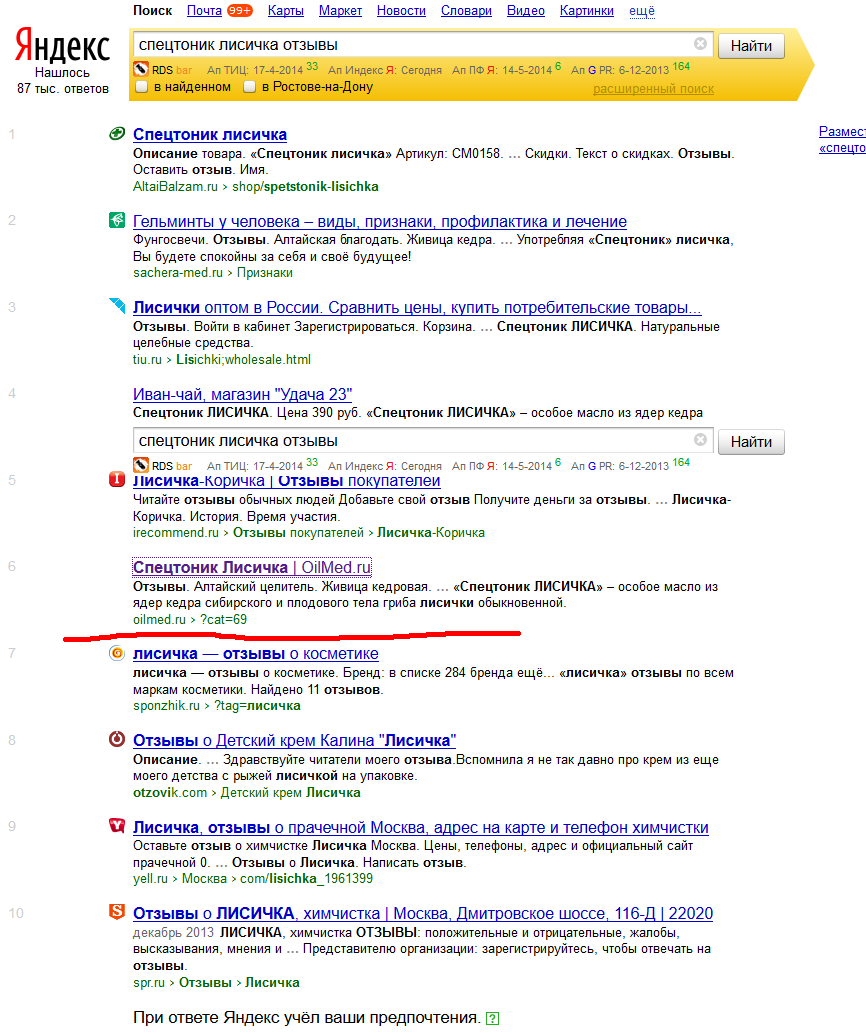The height and width of the screenshot is (1034, 866).
Task: Click the Yandex logo
Action: [x=62, y=46]
